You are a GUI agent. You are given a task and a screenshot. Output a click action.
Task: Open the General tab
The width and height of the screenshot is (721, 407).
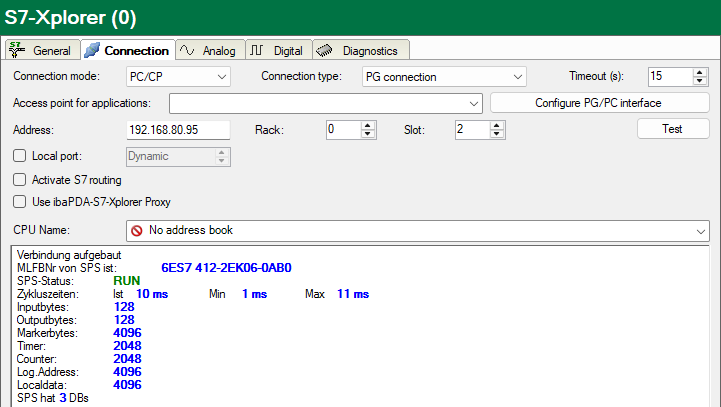(x=43, y=50)
